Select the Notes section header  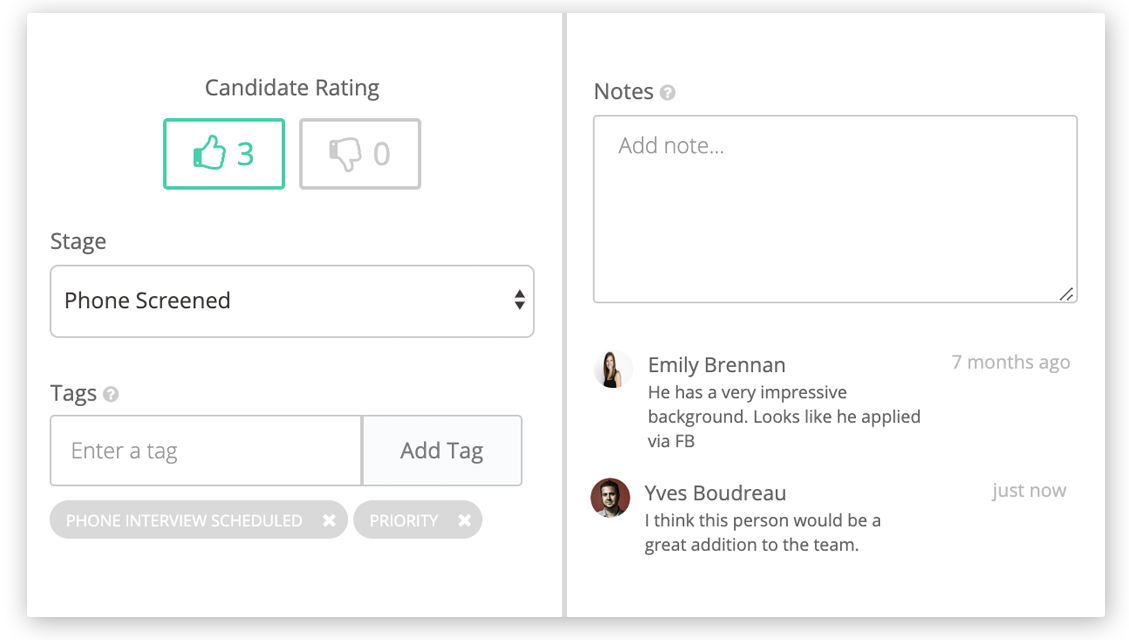tap(622, 91)
